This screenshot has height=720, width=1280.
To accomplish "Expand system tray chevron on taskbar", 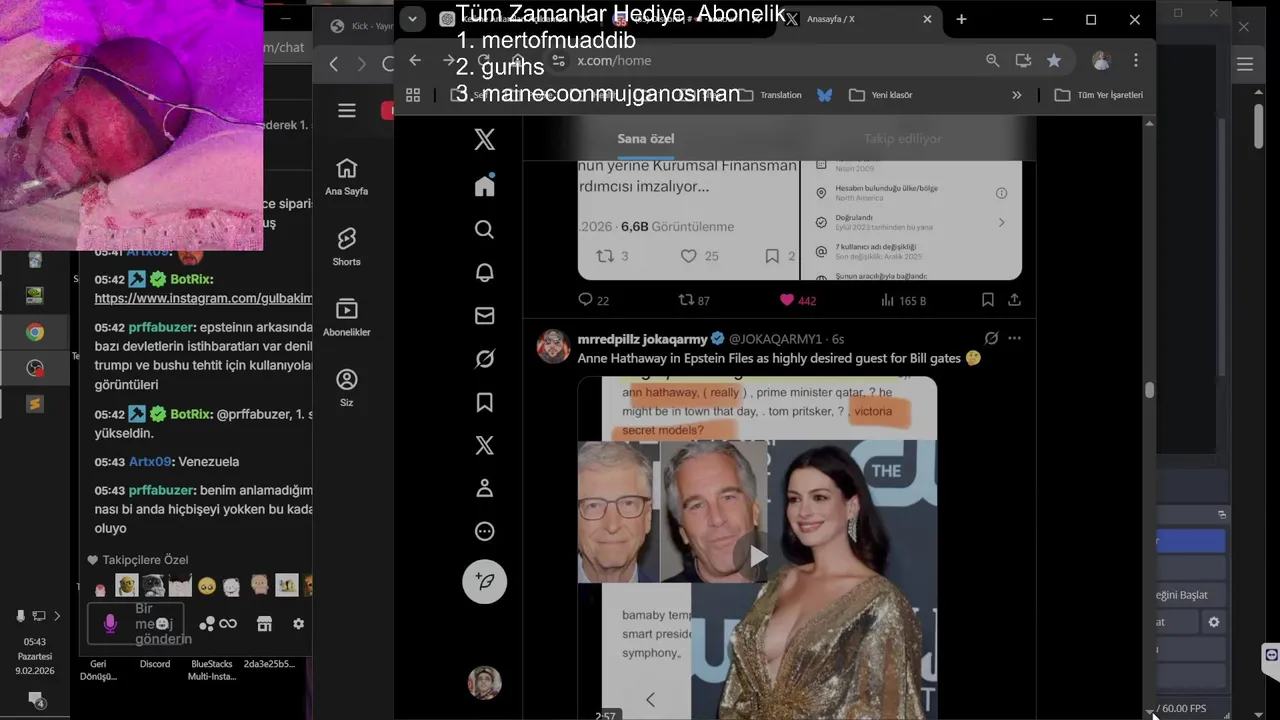I will tap(57, 616).
